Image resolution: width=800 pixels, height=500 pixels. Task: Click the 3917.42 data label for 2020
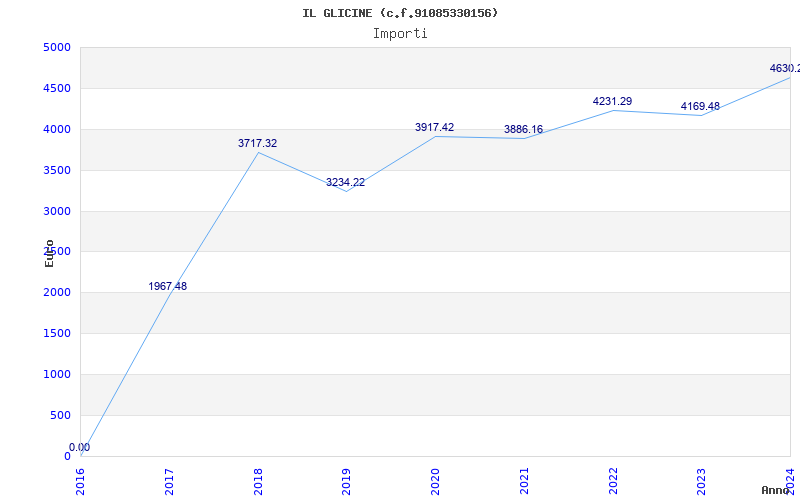coord(434,127)
